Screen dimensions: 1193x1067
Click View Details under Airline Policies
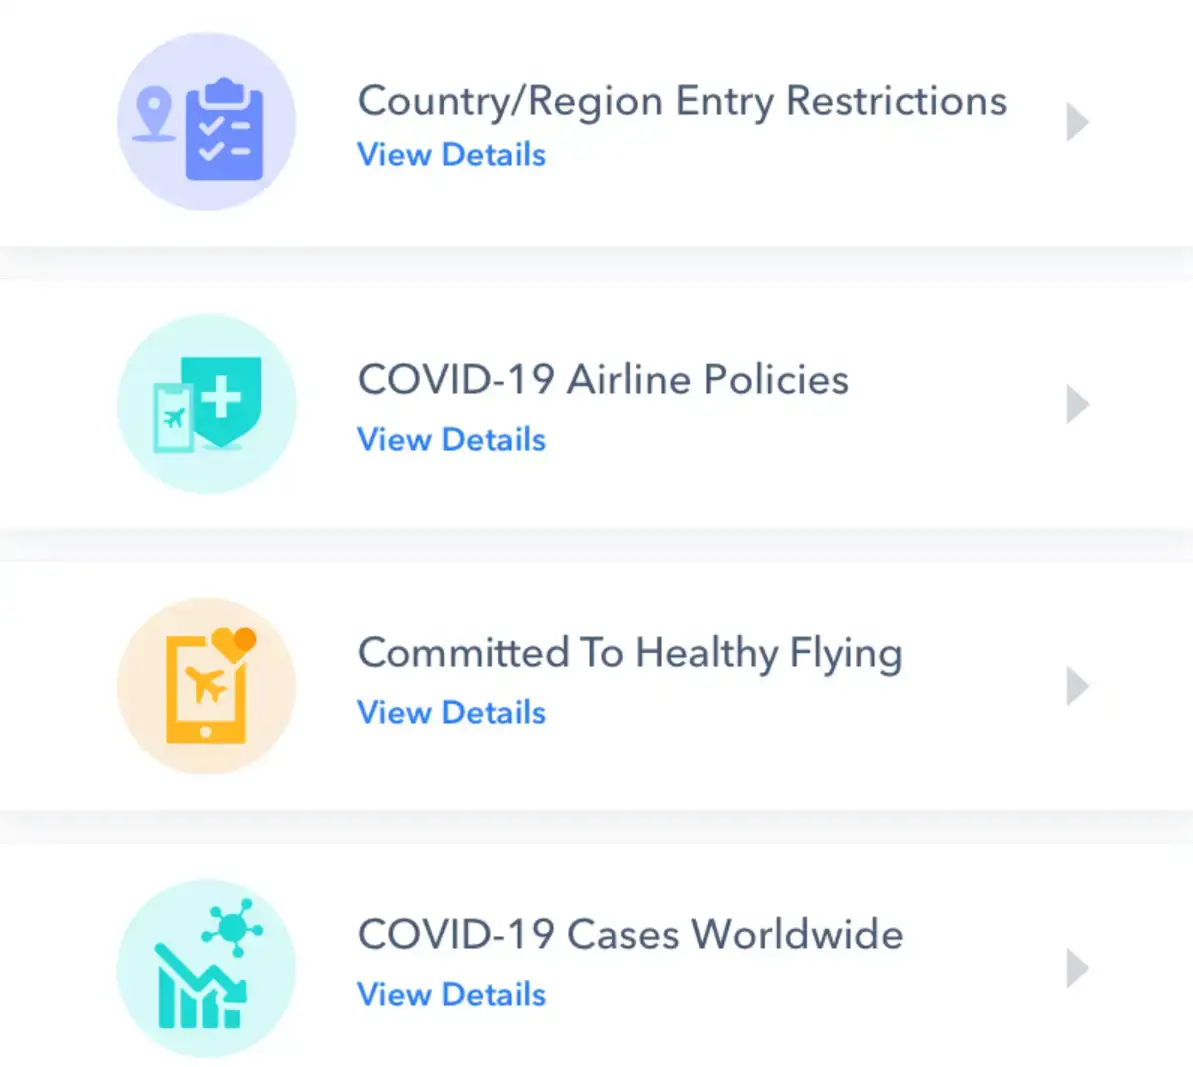tap(452, 440)
